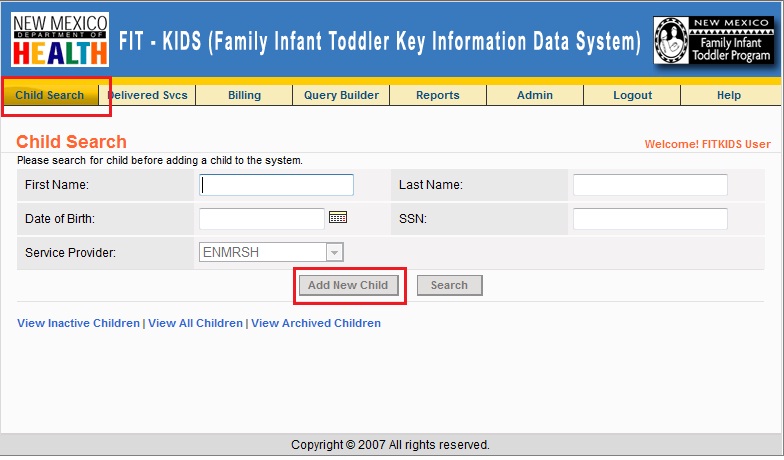Focus the First Name input field
Image resolution: width=784 pixels, height=460 pixels.
[276, 185]
